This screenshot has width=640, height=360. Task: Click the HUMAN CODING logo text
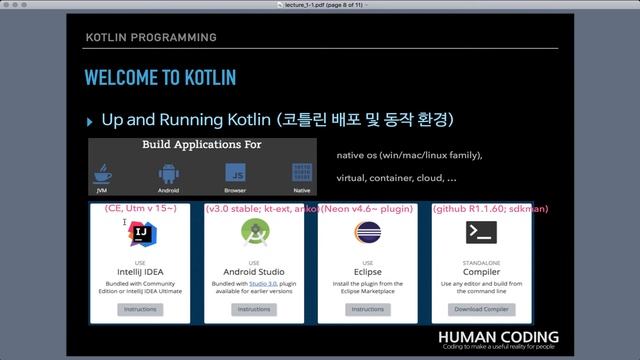coord(498,337)
